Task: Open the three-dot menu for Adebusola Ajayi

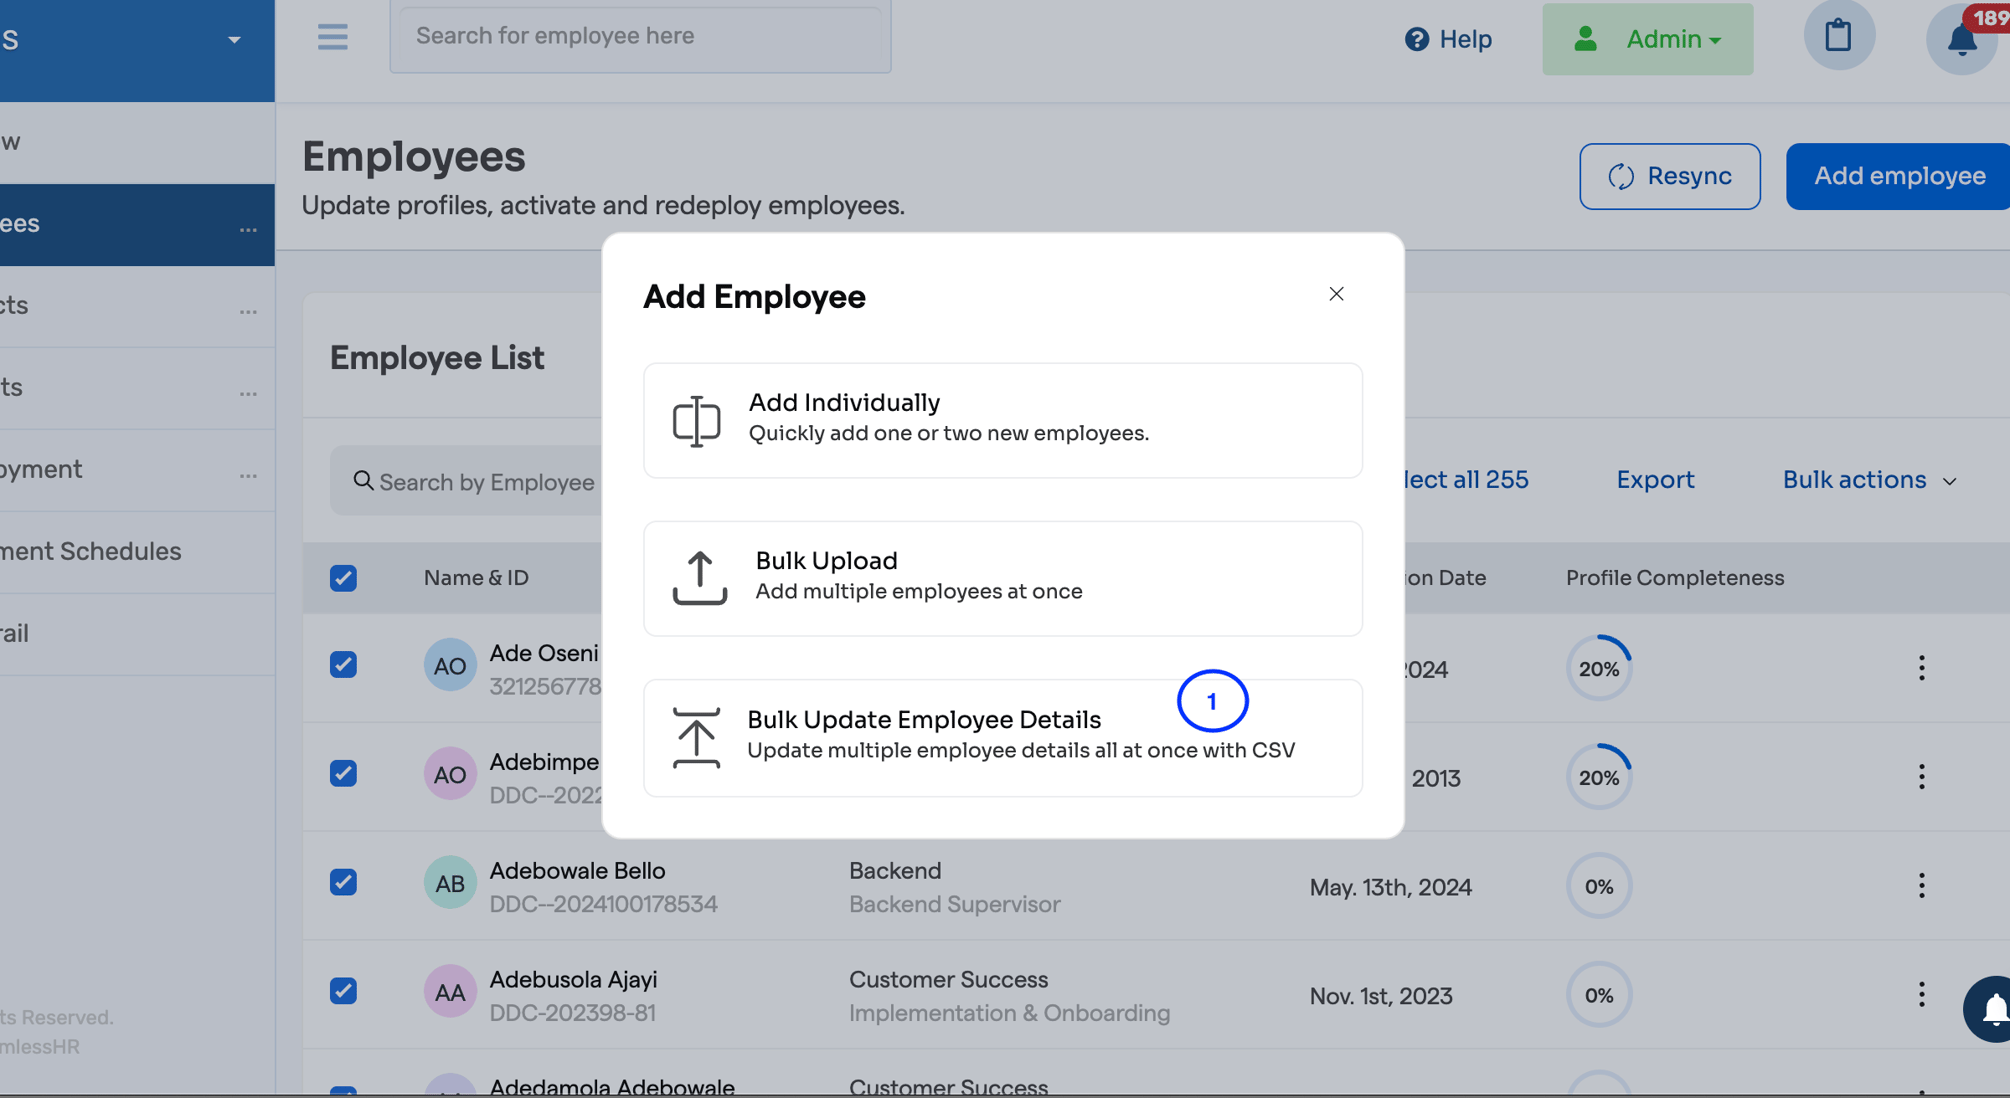Action: pos(1921,995)
